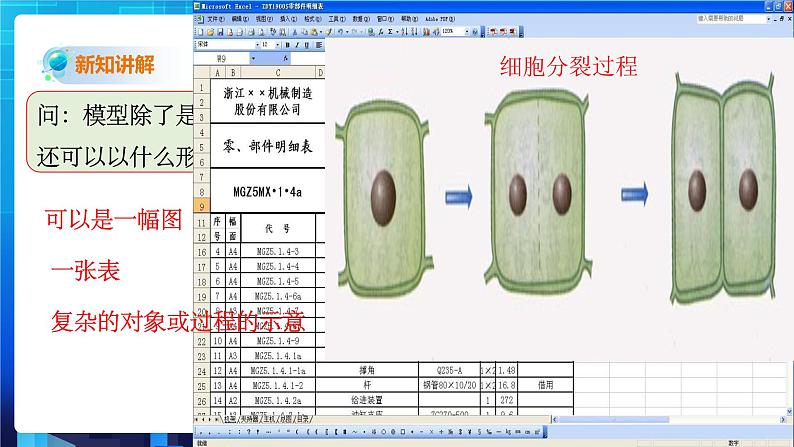Click the Spelling check icon
This screenshot has height=447, width=794.
coord(273,32)
